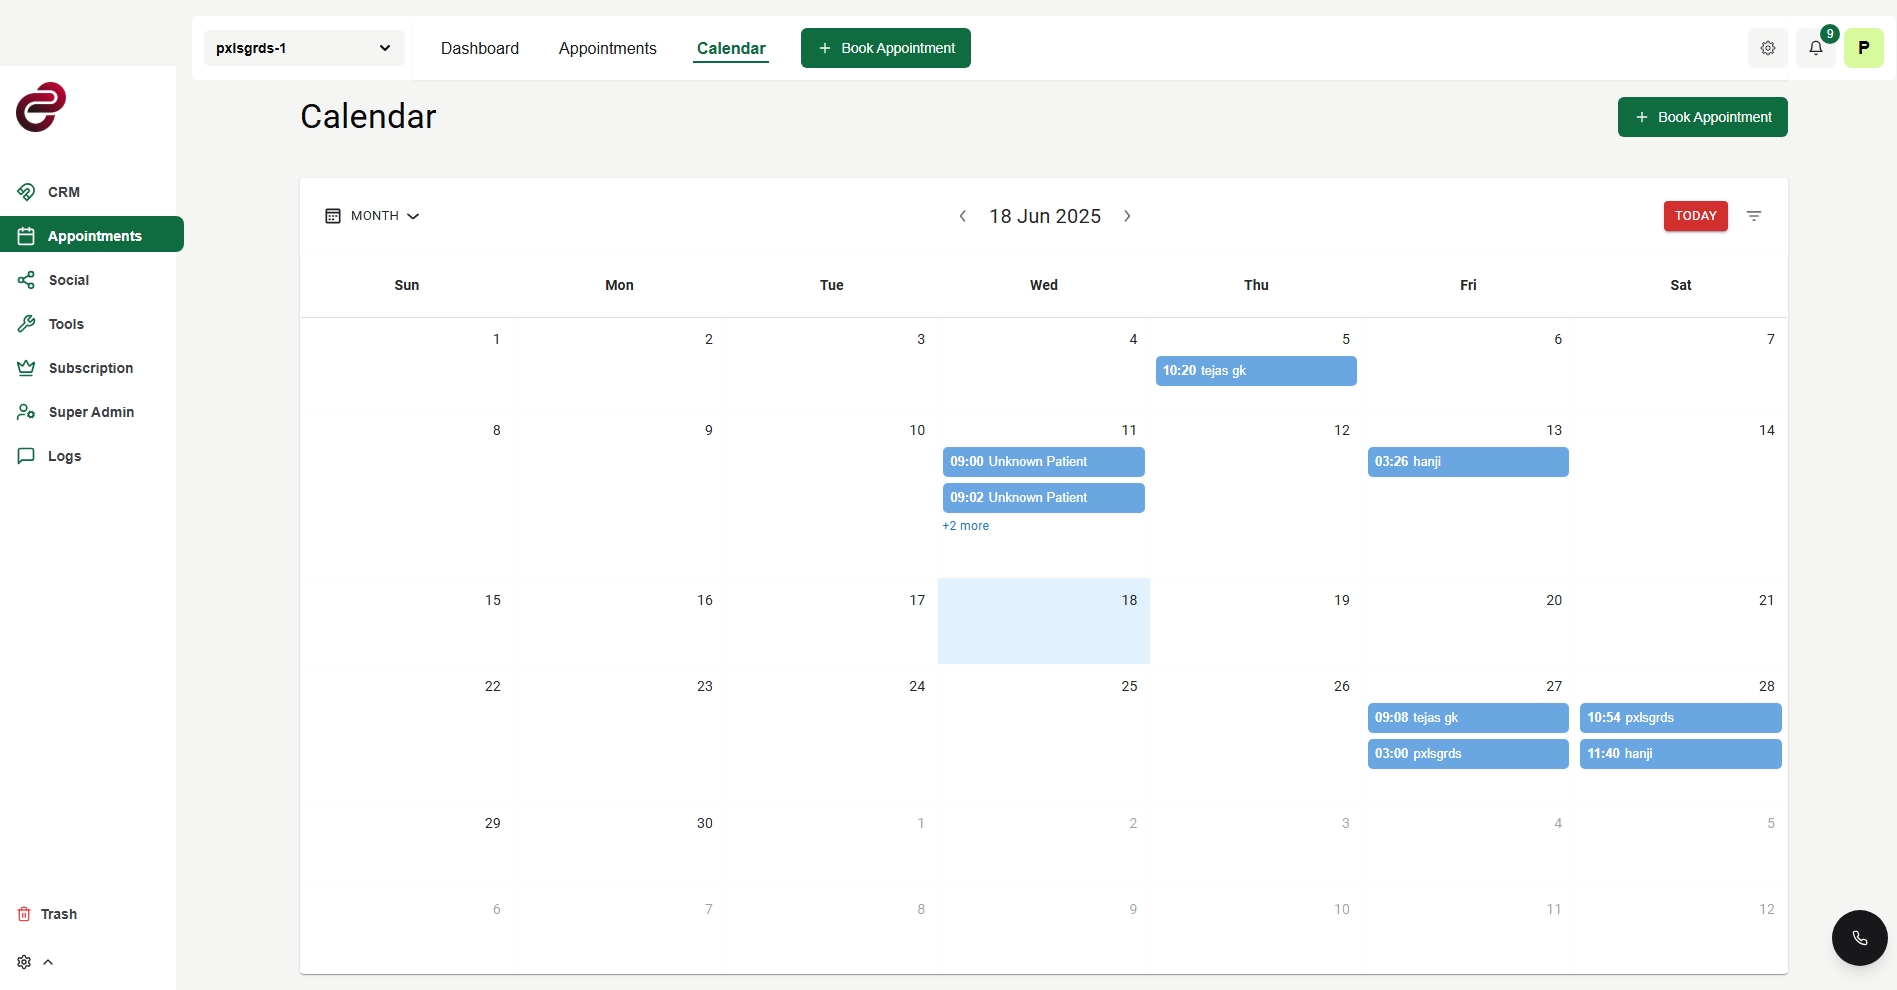Screen dimensions: 1897x990
Task: Show the +2 more appointments link
Action: 965,526
